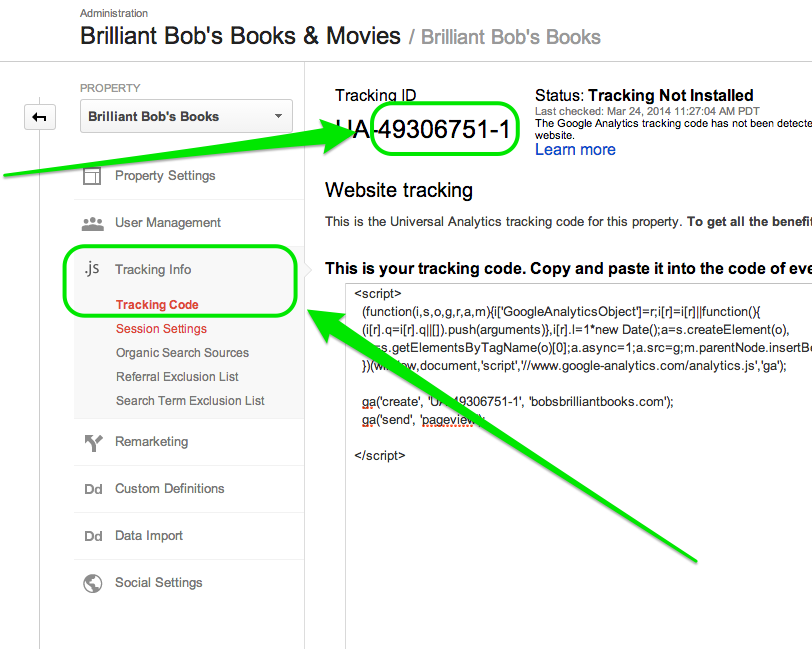Screen dimensions: 812x649
Task: Open Data Import
Action: pyautogui.click(x=149, y=536)
